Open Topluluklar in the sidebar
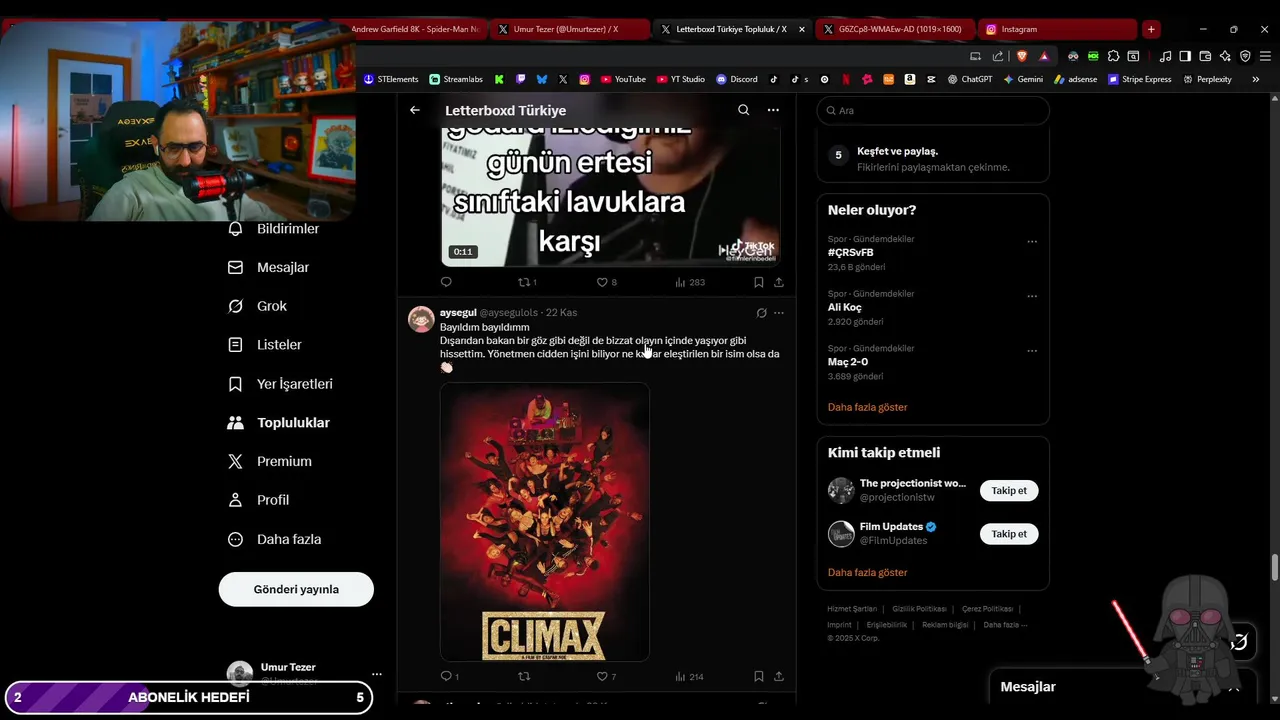 278,423
